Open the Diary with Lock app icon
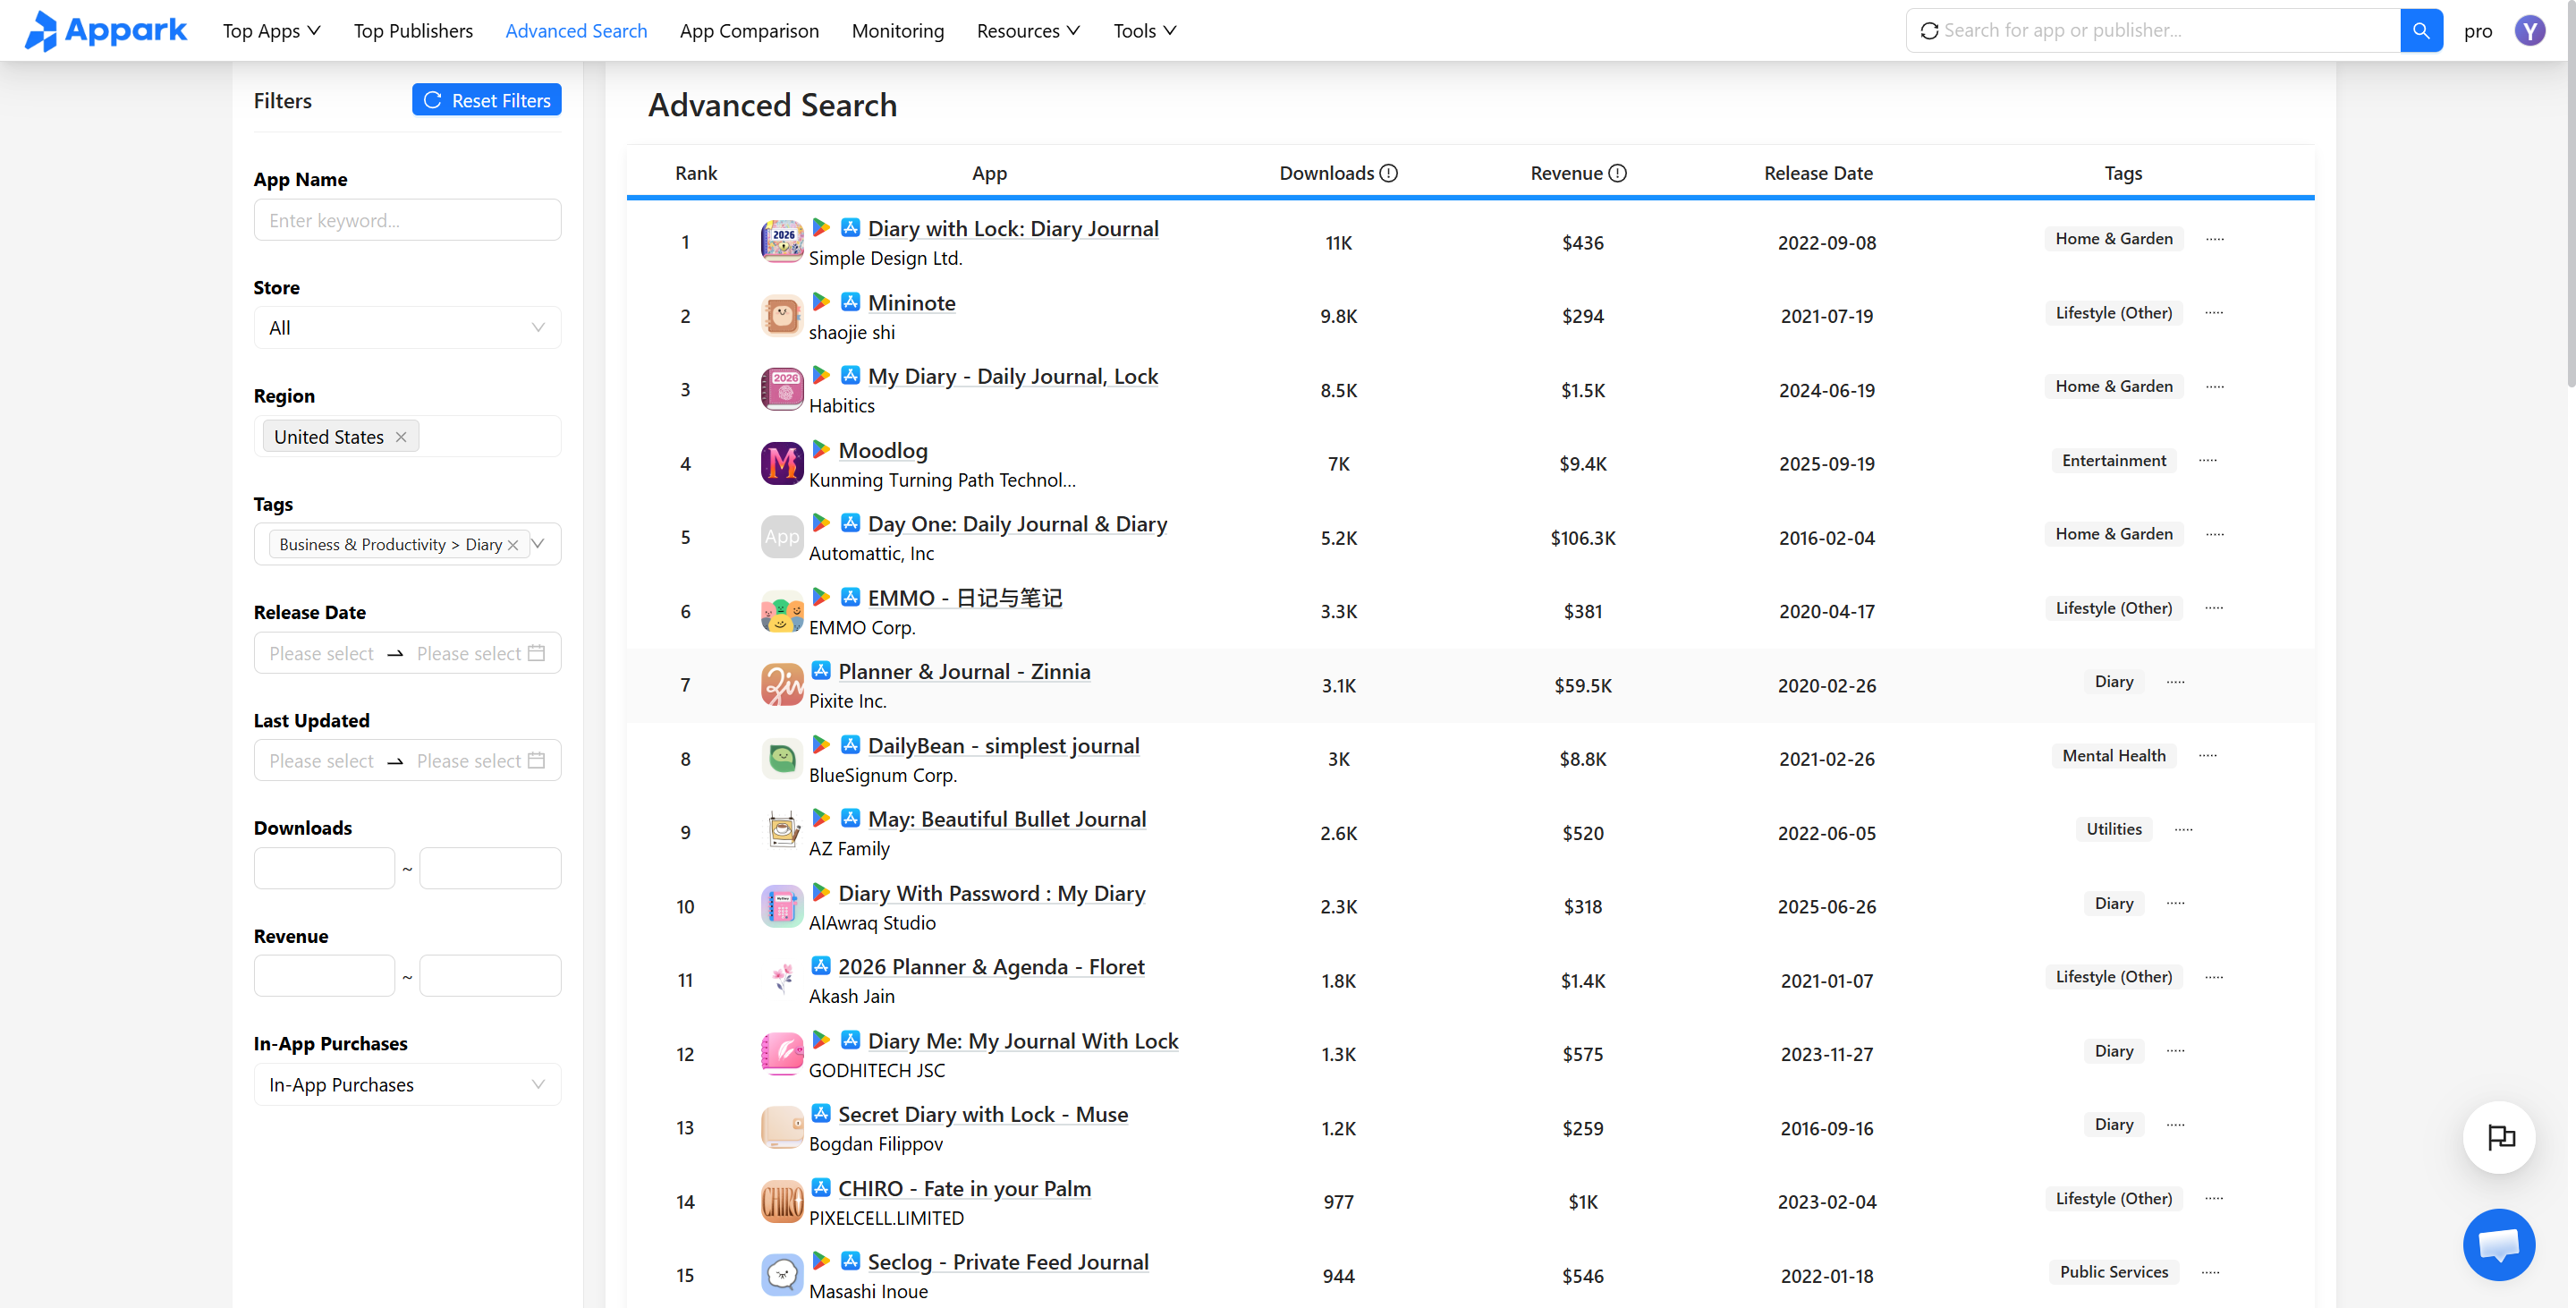The width and height of the screenshot is (2576, 1308). [782, 242]
